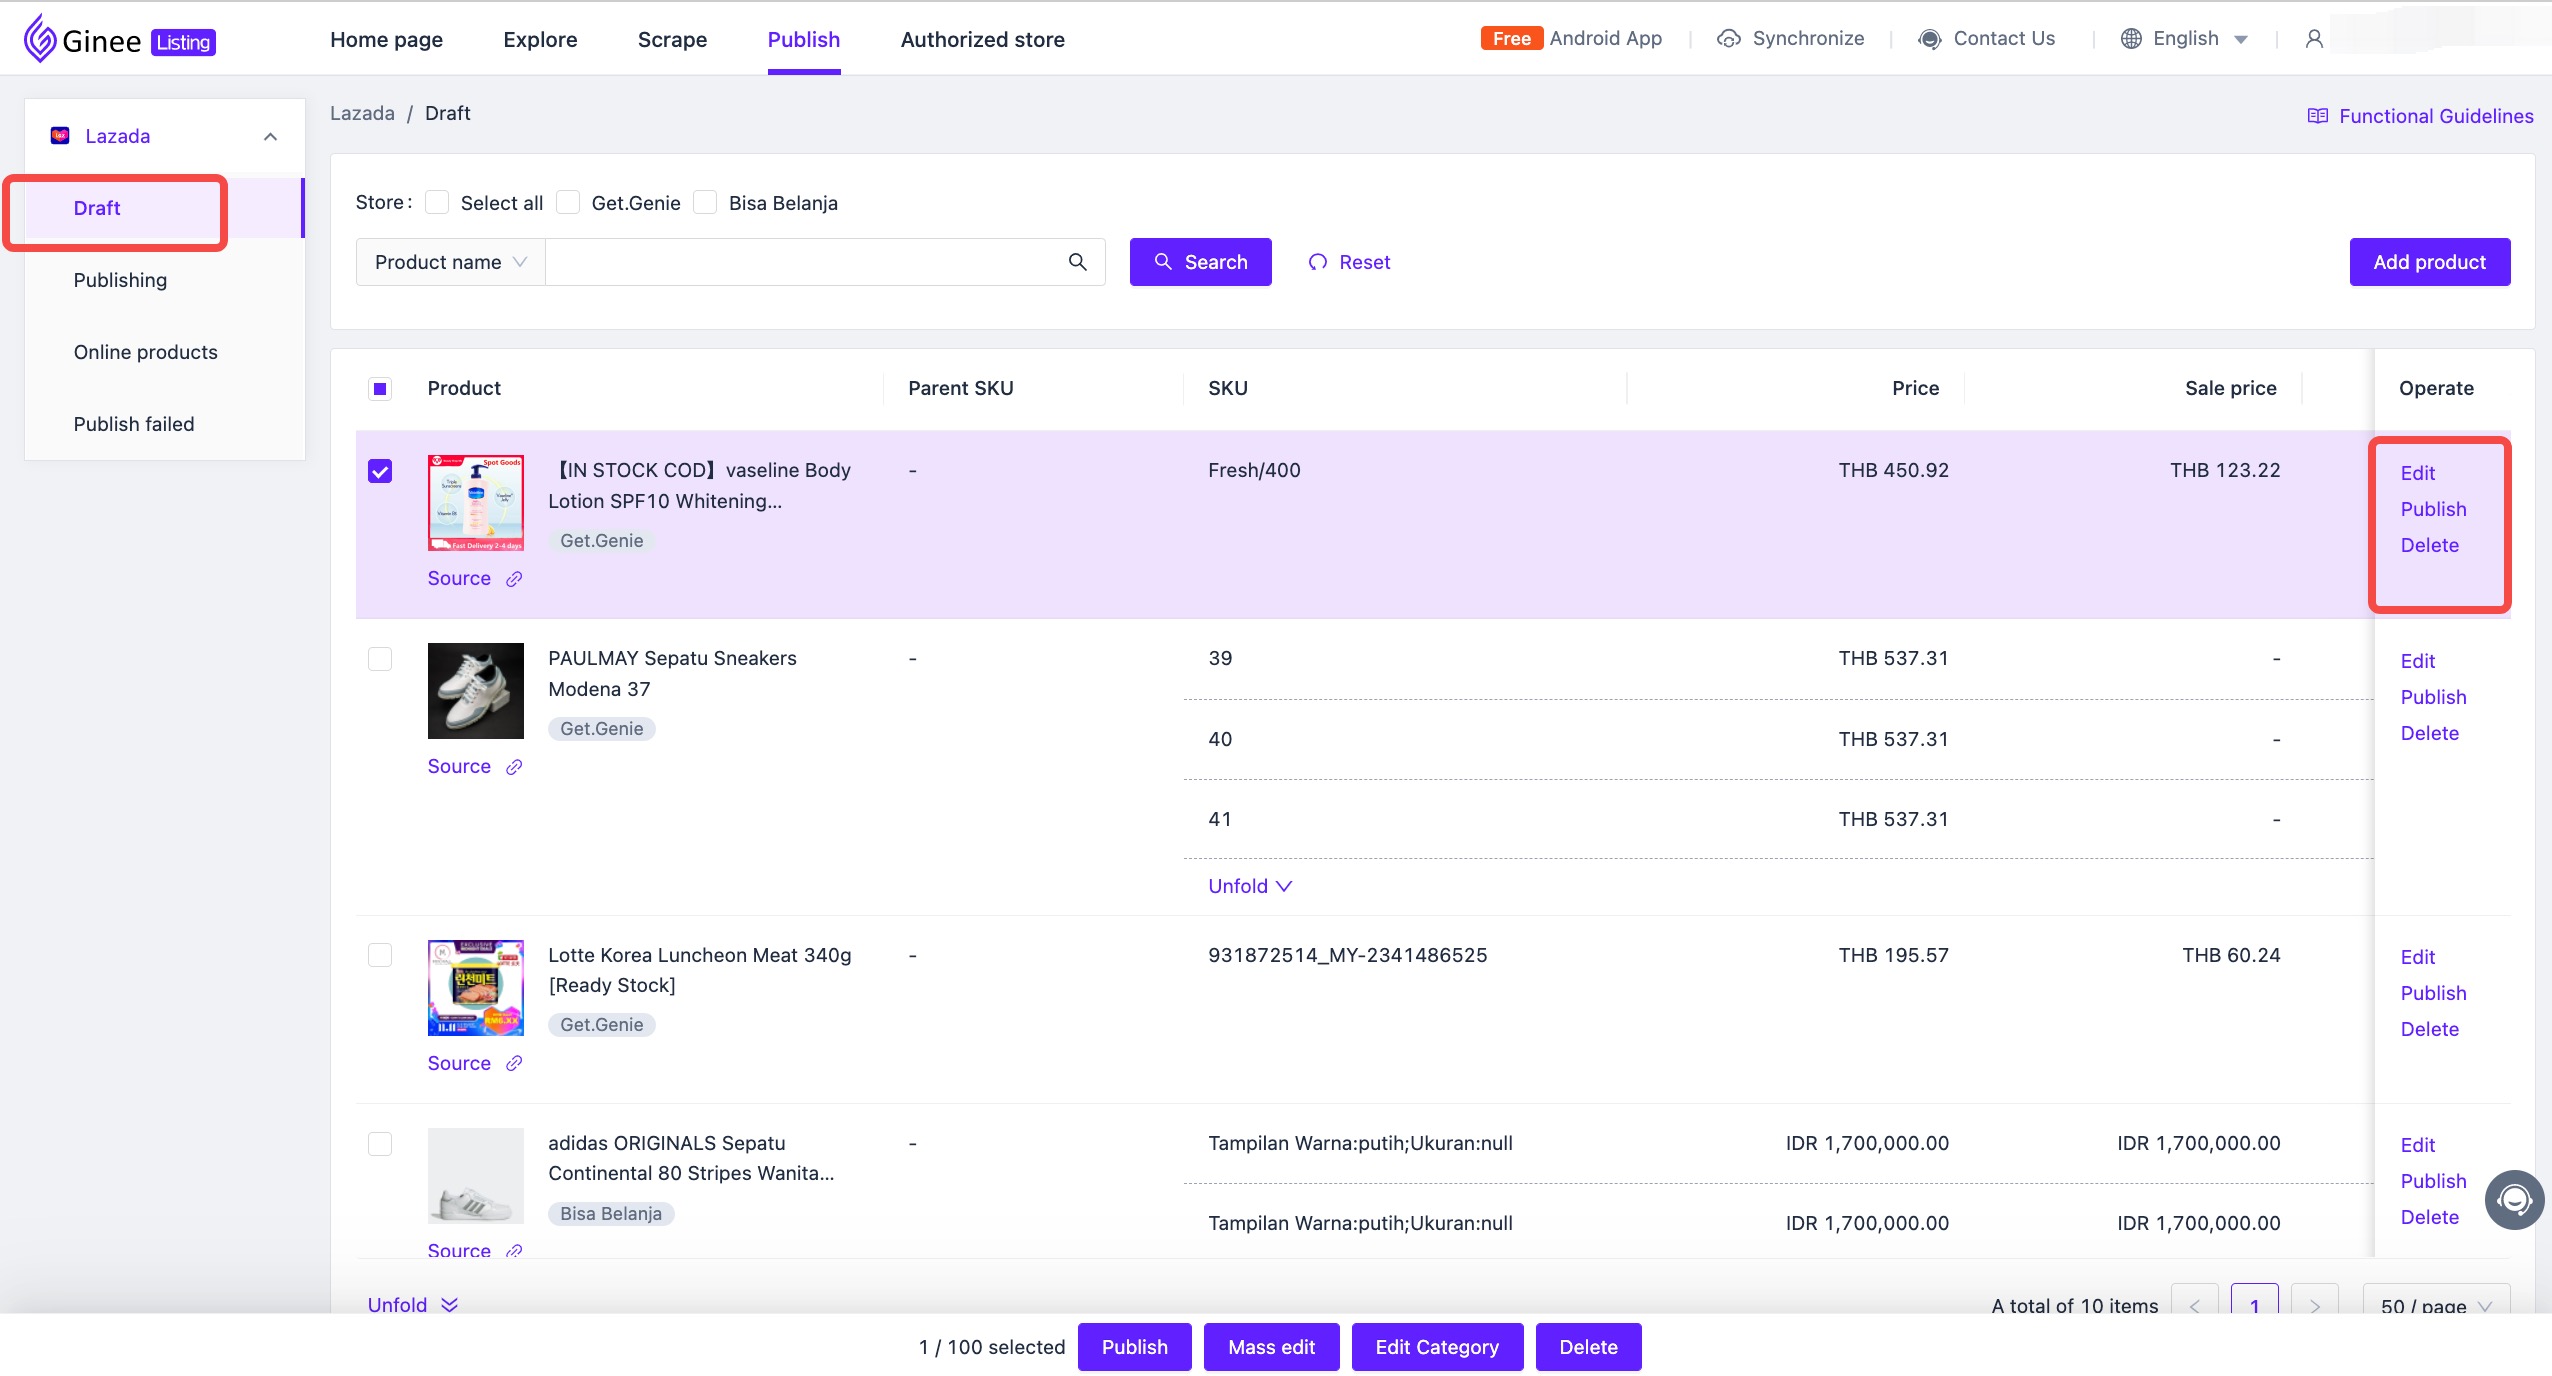Uncheck the vaseline Body Lotion row checkbox

click(380, 471)
